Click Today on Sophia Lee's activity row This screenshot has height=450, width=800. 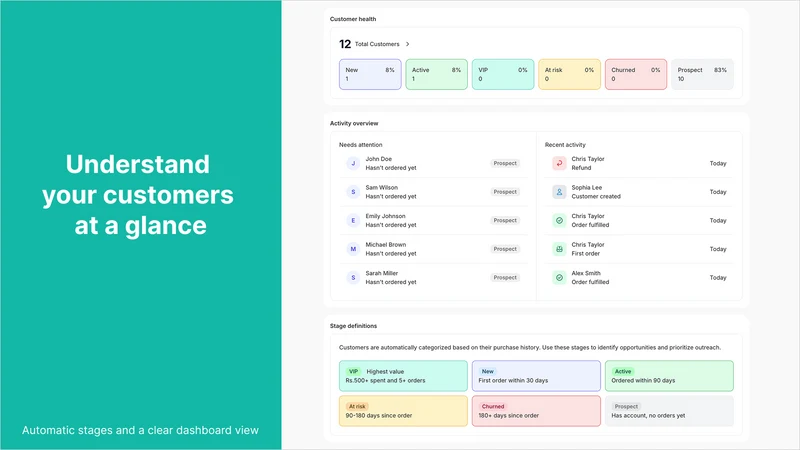pos(718,192)
